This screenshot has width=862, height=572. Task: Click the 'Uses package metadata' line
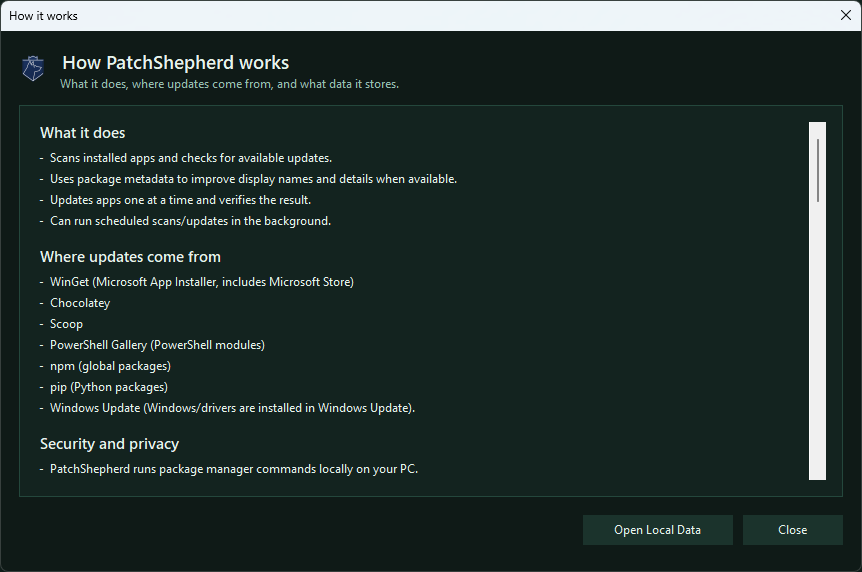pyautogui.click(x=253, y=179)
